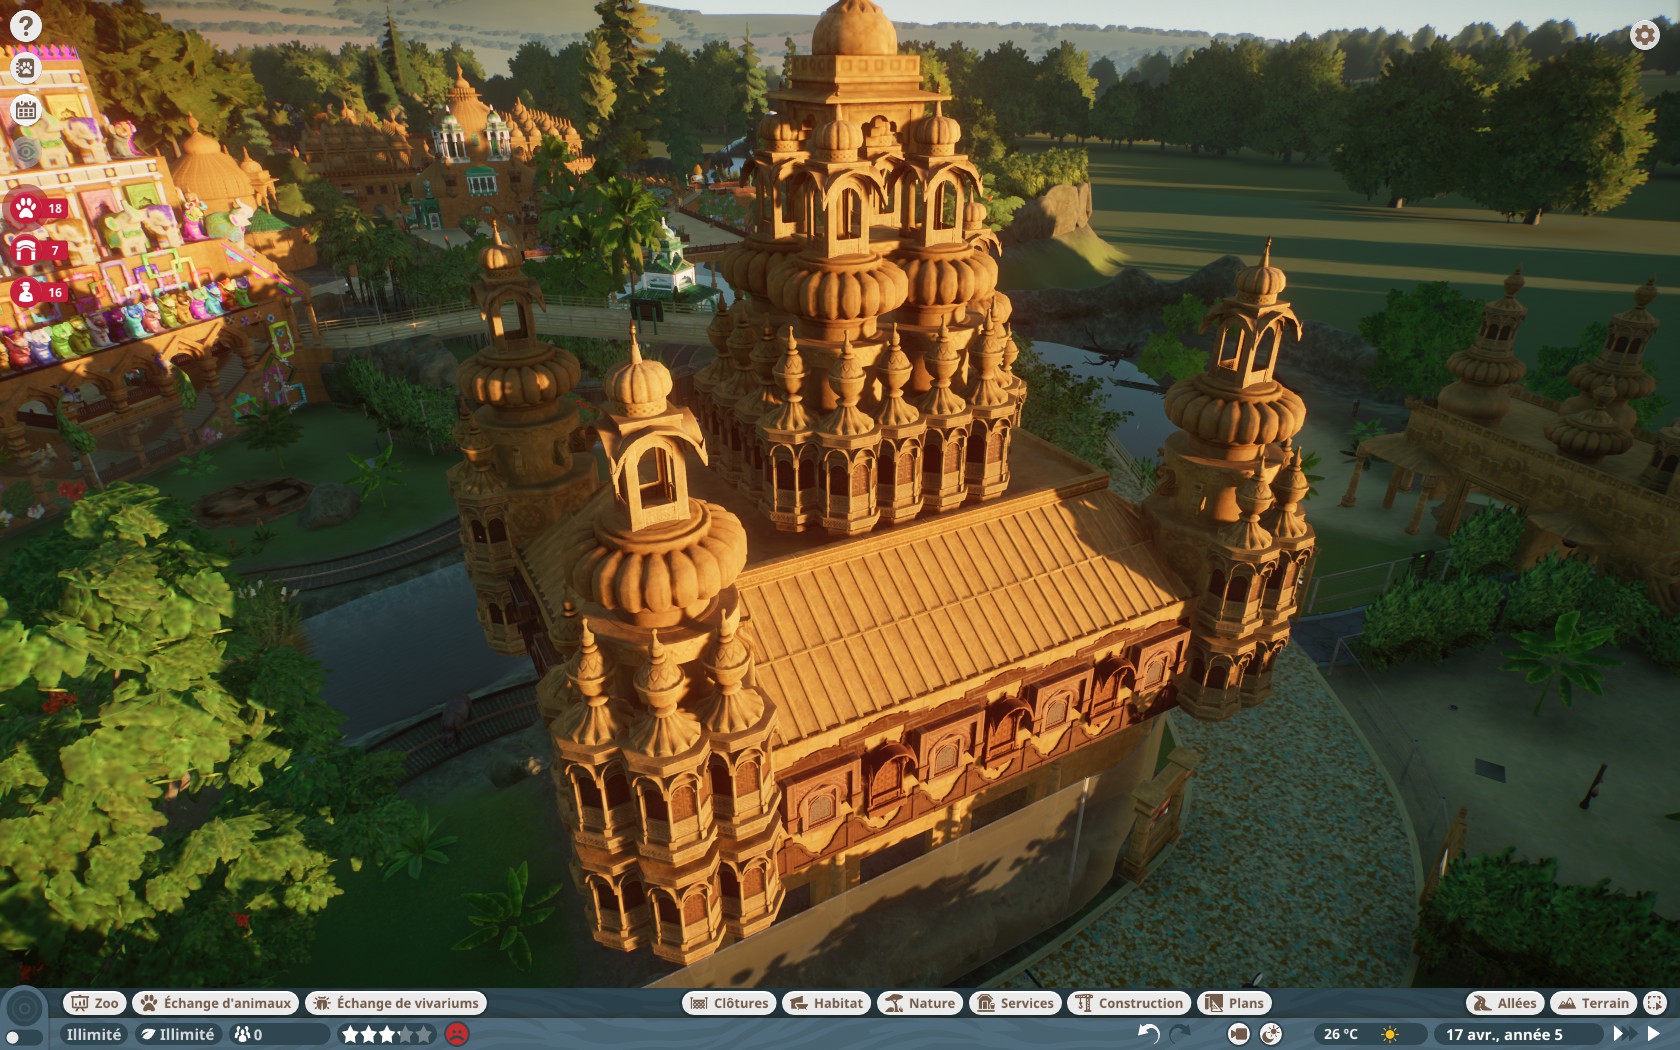Select the Clôtures build tab

point(729,1003)
